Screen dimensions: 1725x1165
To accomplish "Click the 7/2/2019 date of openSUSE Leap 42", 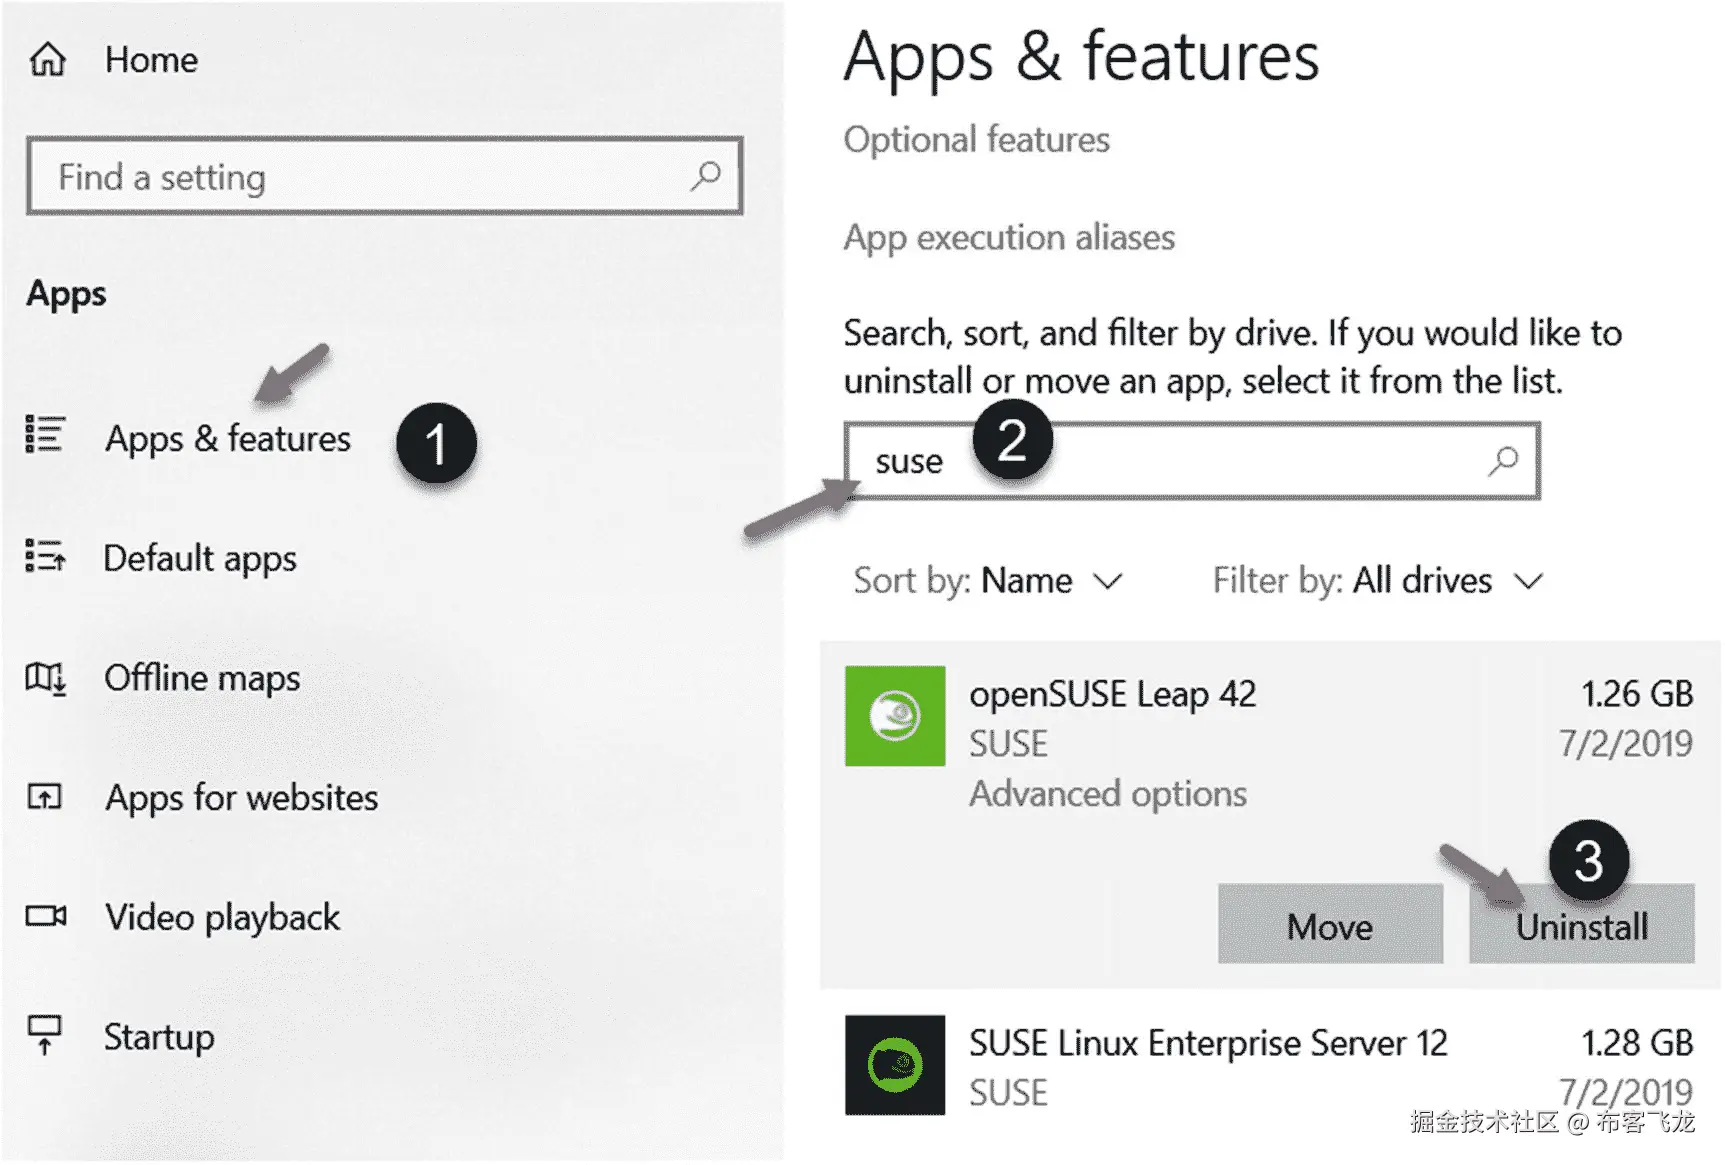I will pos(1626,743).
